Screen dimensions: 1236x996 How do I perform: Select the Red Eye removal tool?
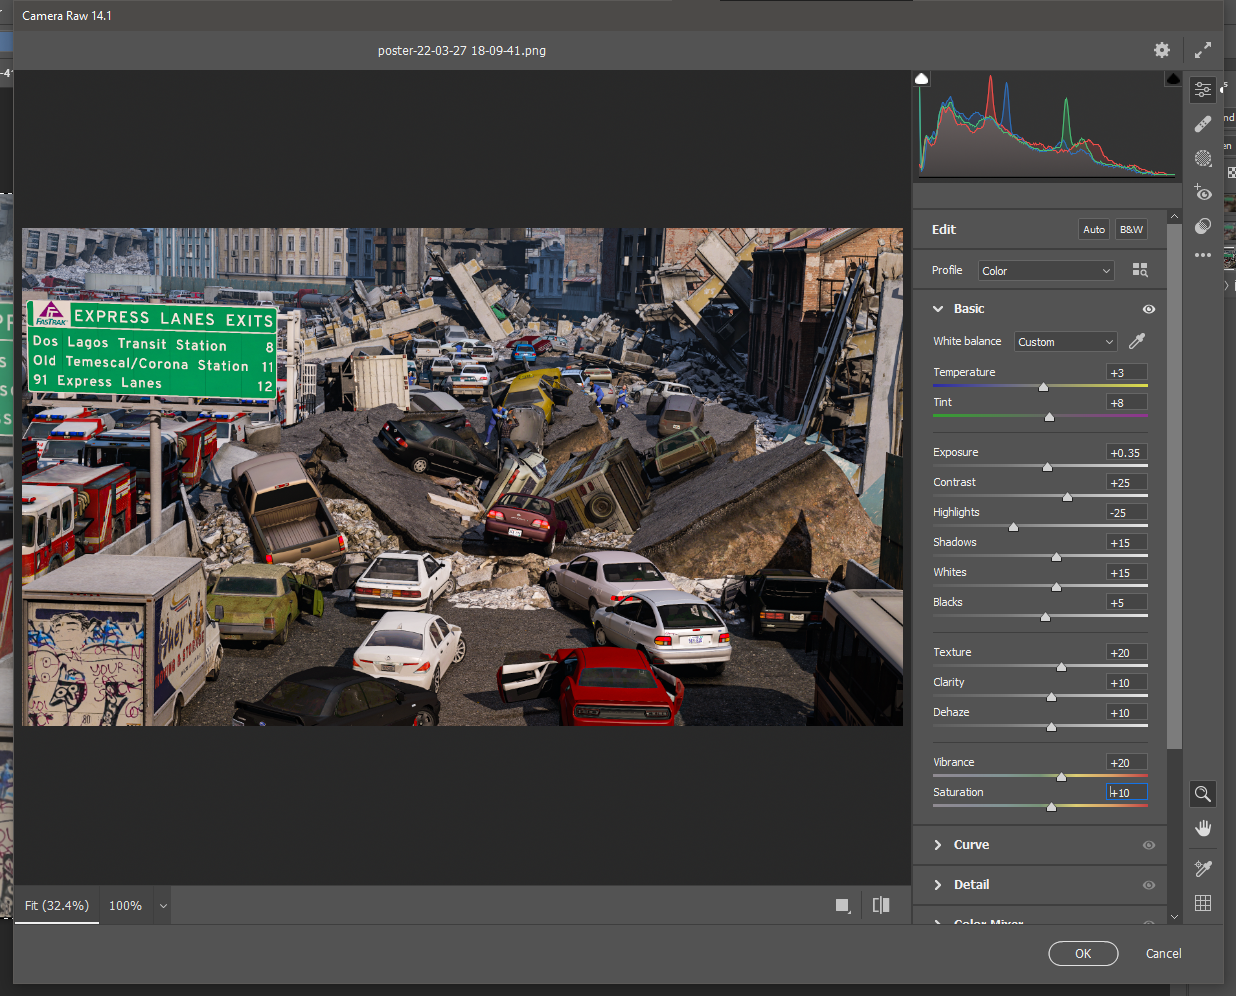1203,192
